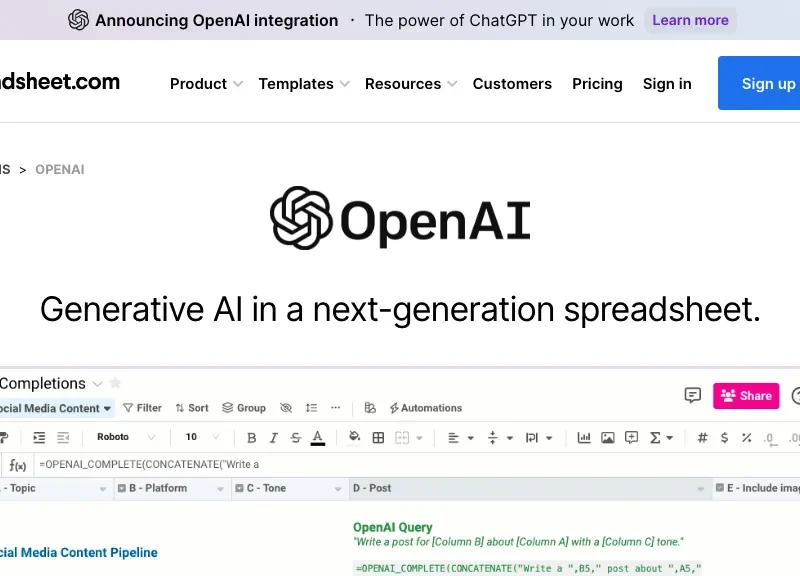Click the add comment toolbar icon
Screen dimensions: 800x576
[x=632, y=437]
